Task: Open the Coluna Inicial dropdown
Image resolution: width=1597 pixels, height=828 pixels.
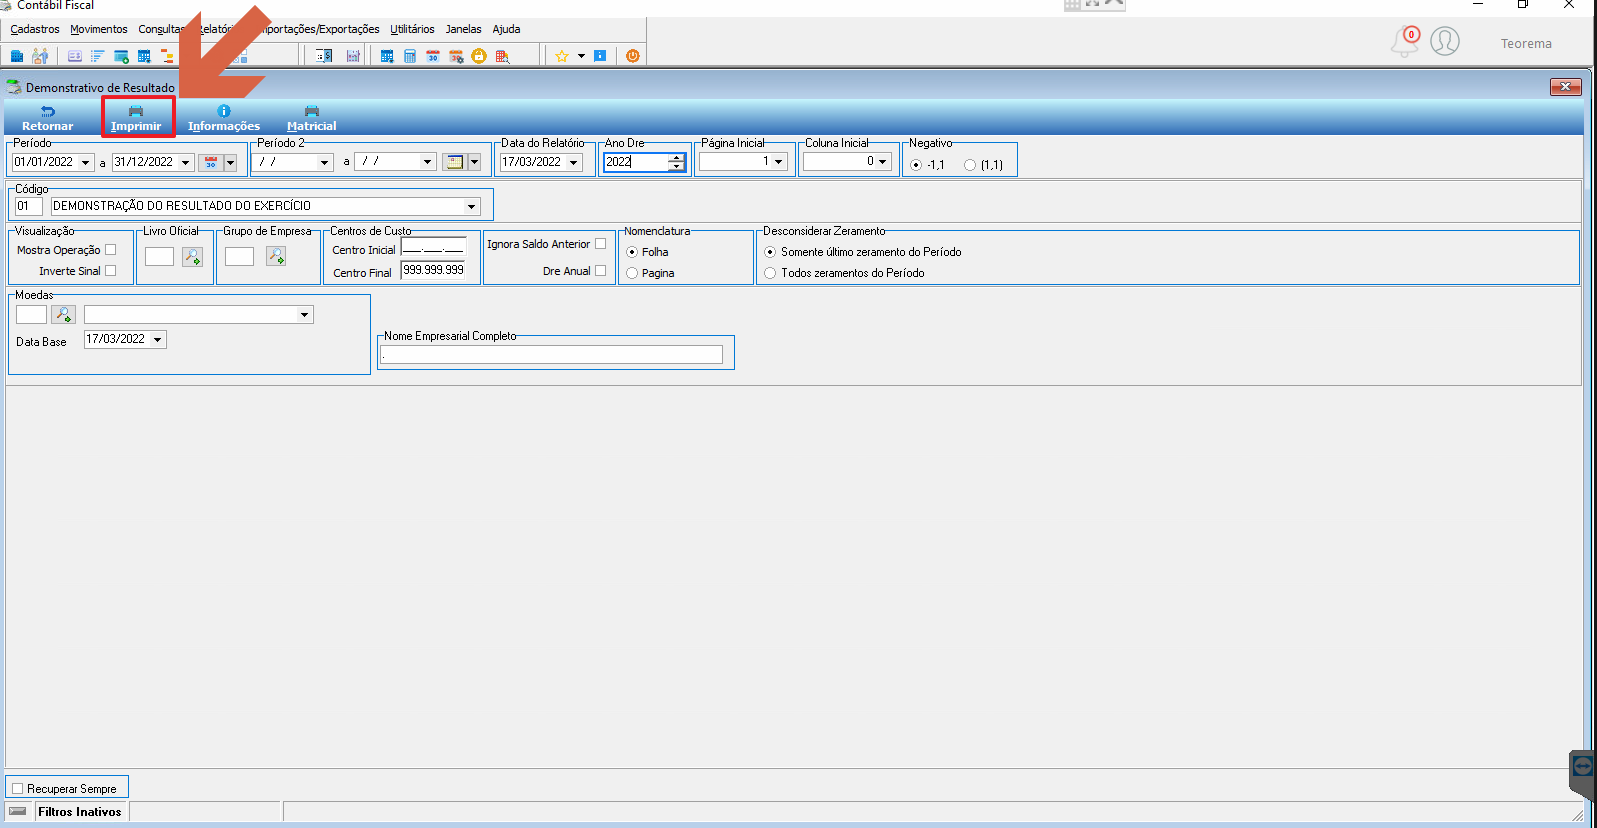Action: click(882, 162)
